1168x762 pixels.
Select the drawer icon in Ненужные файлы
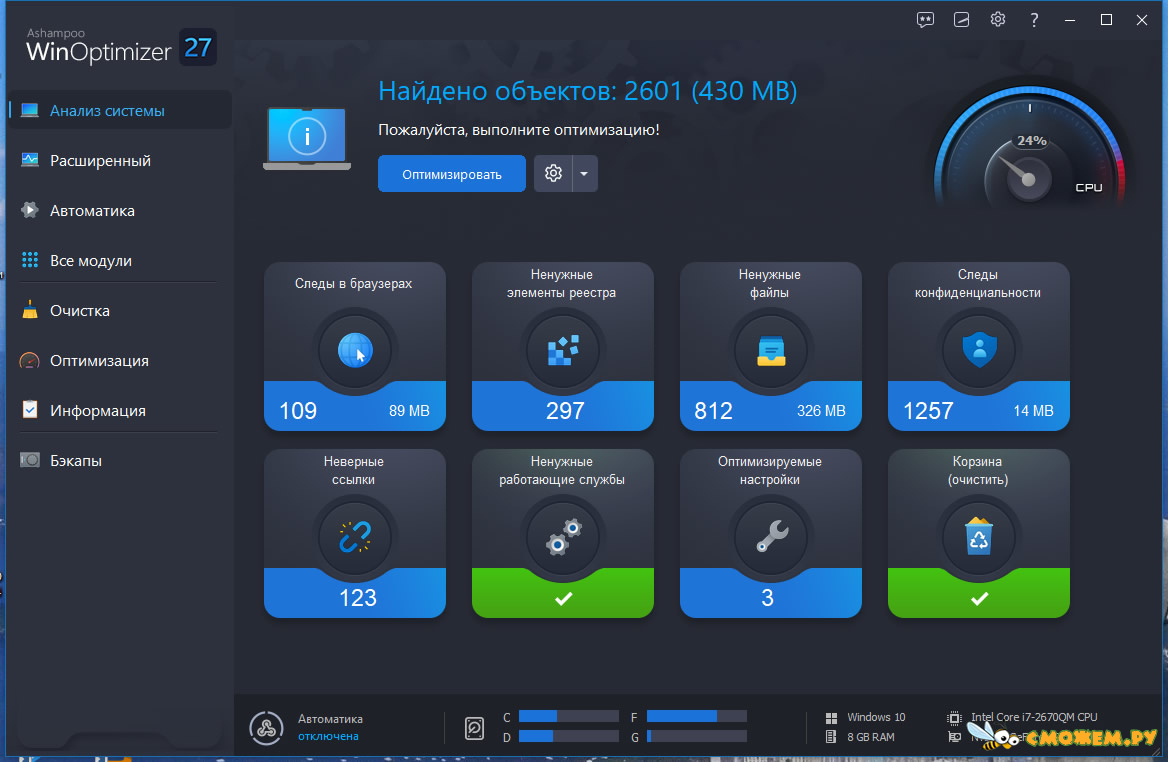tap(771, 351)
